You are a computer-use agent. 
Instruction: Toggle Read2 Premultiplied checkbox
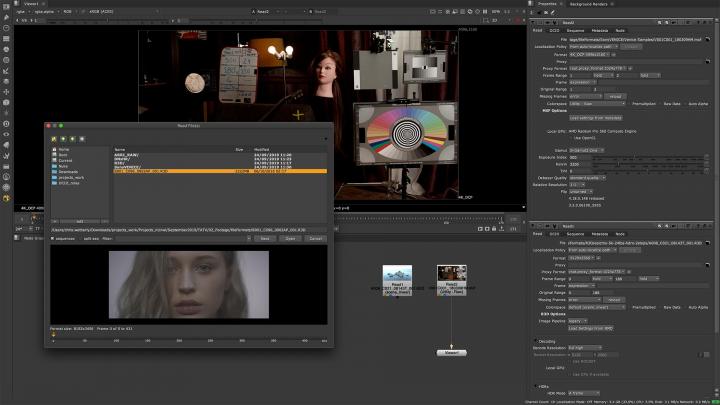pyautogui.click(x=630, y=104)
